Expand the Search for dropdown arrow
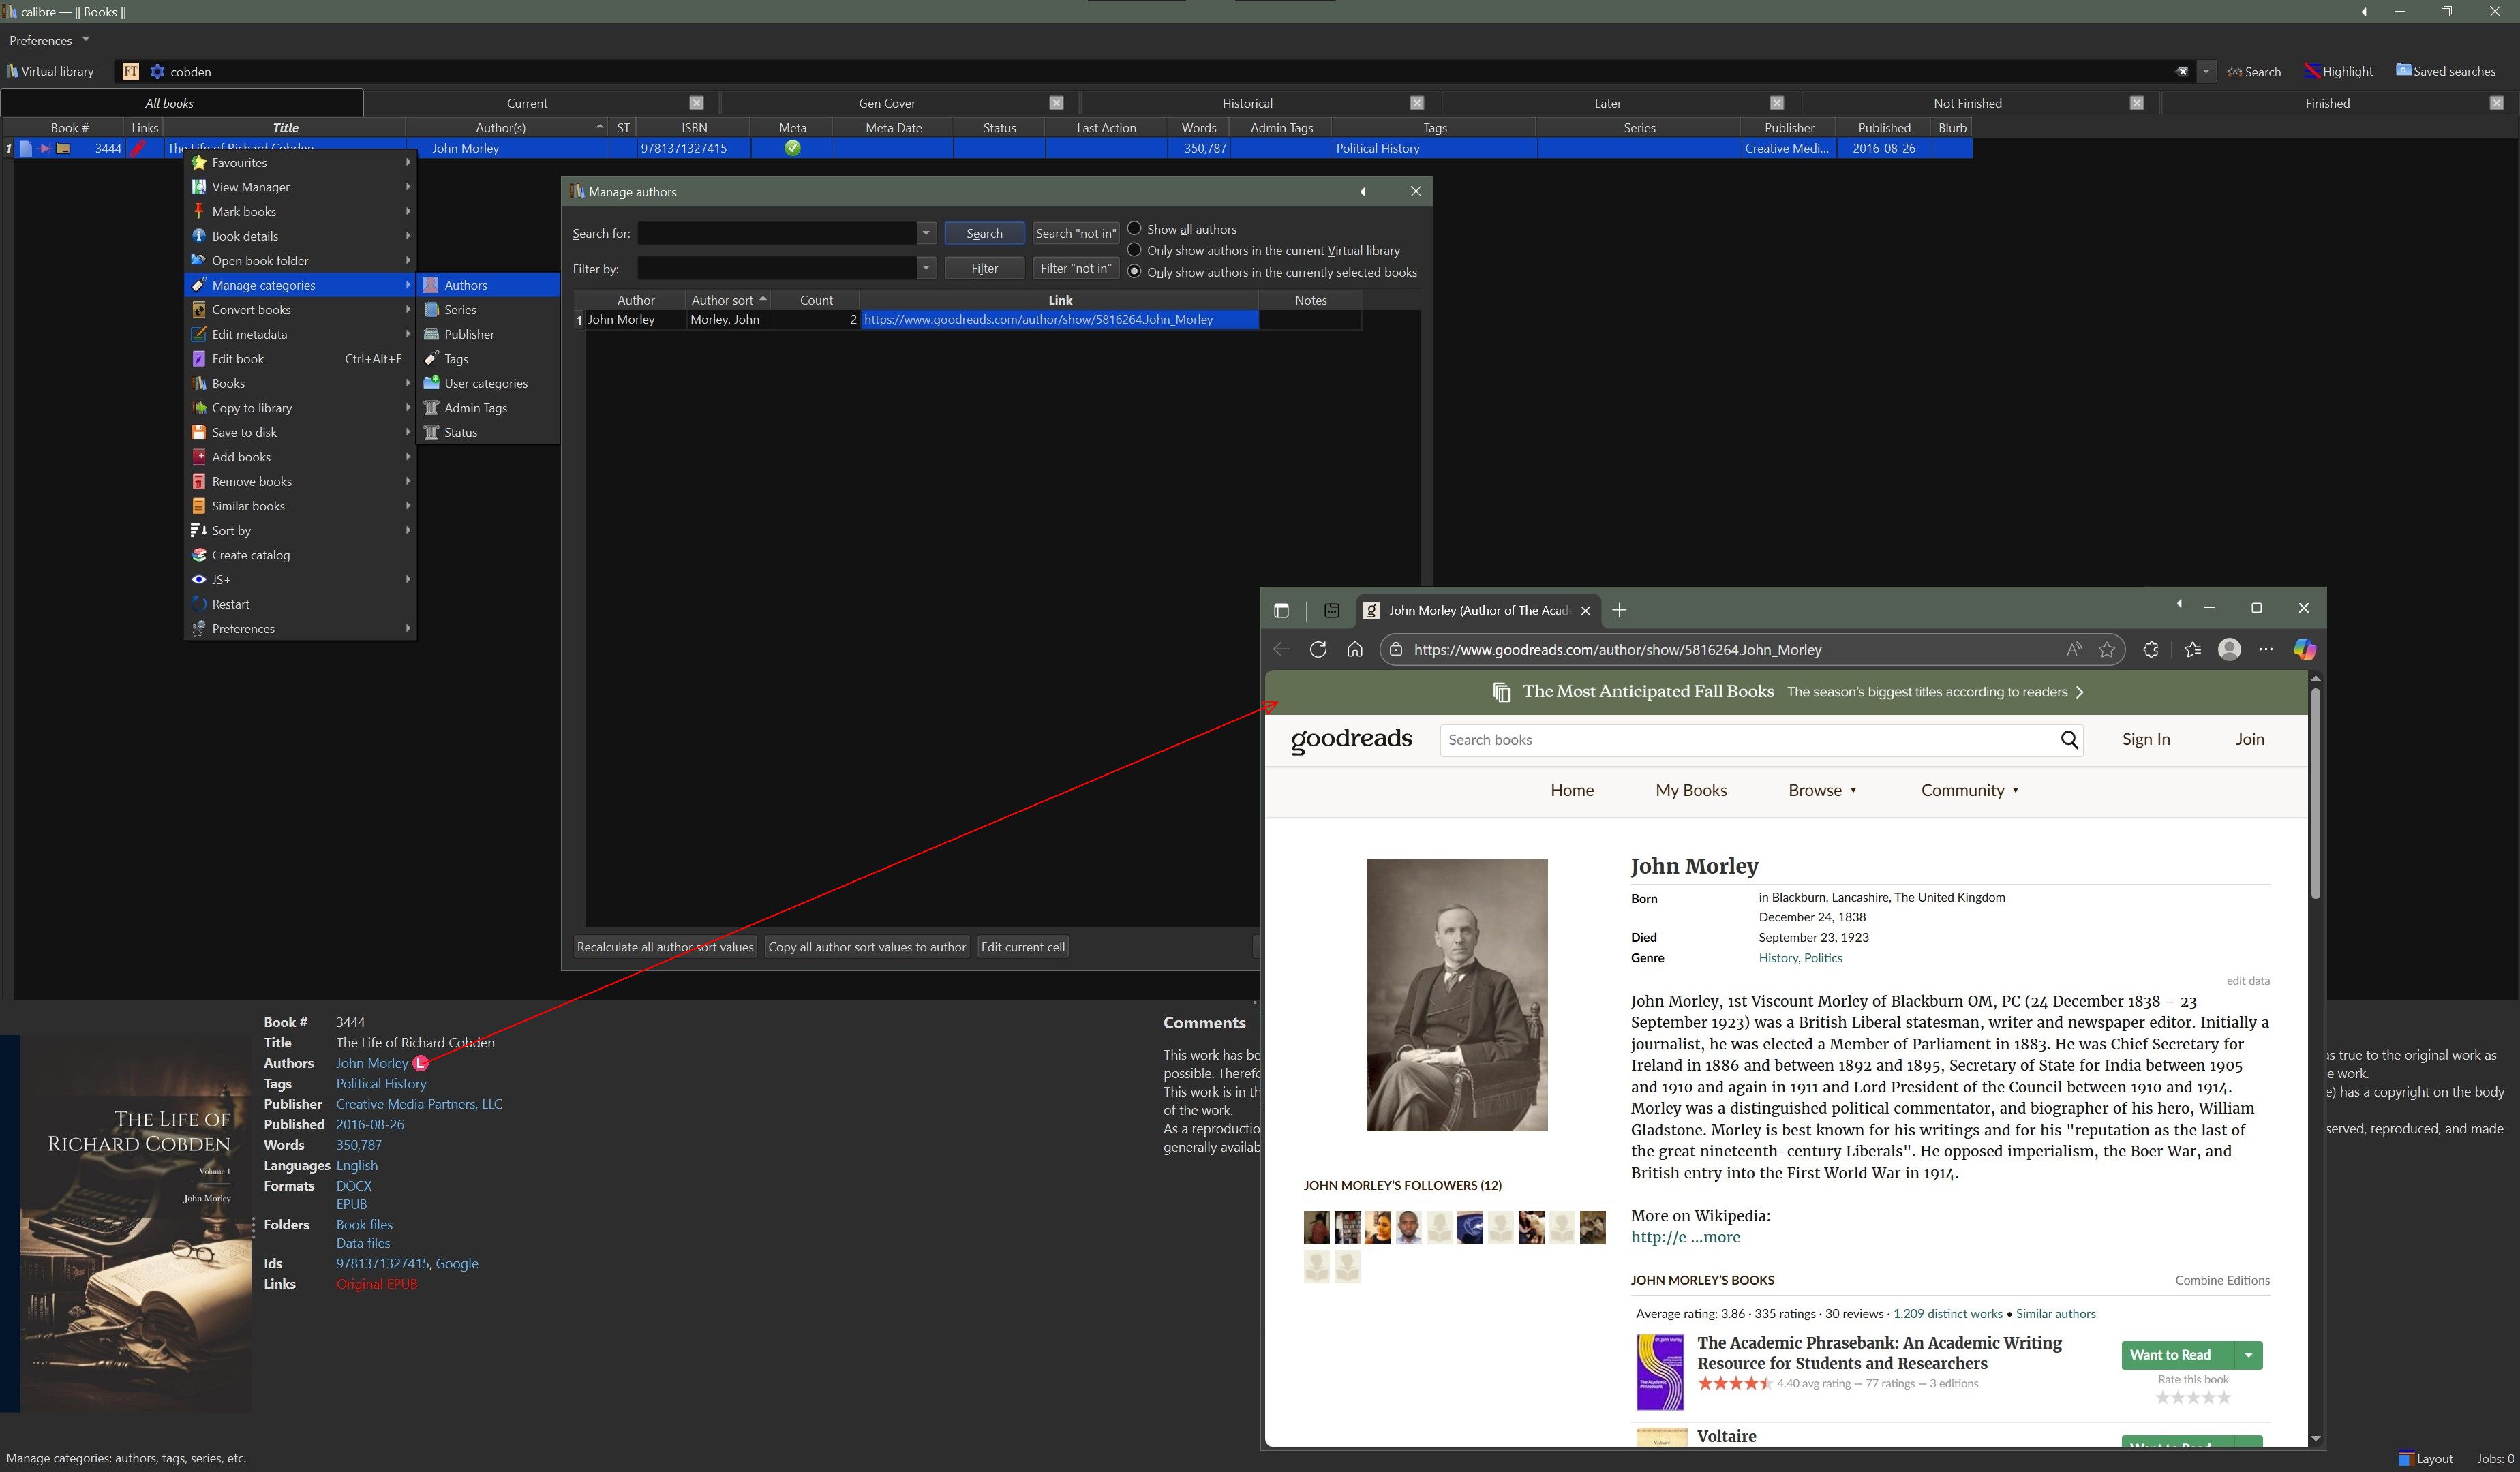Viewport: 2520px width, 1472px height. [926, 233]
